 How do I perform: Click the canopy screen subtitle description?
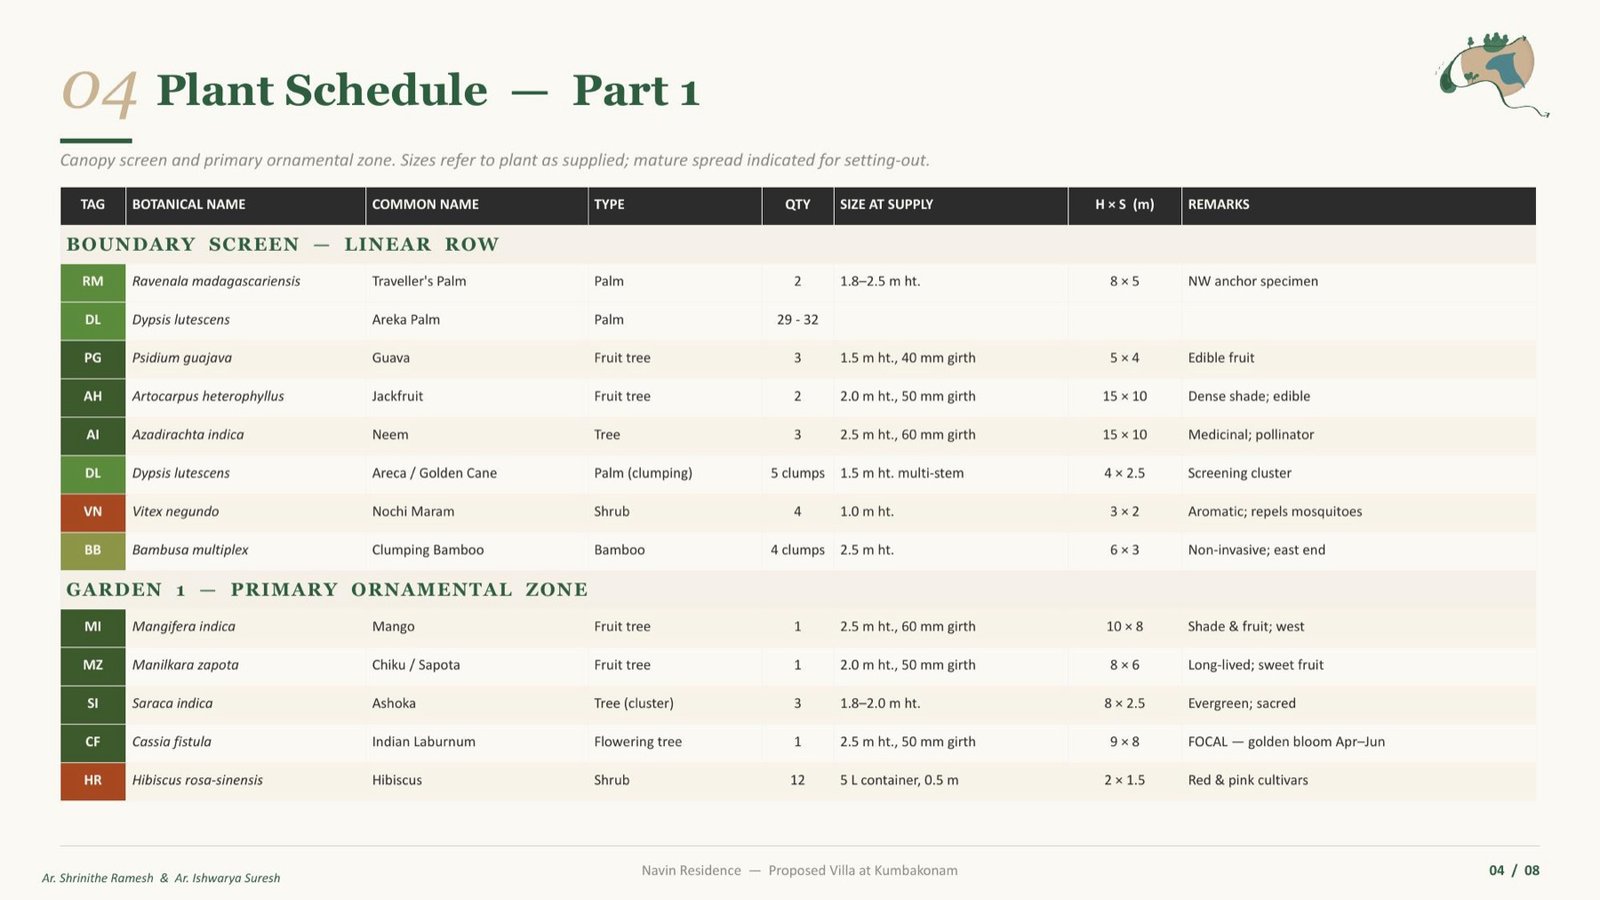(x=495, y=160)
